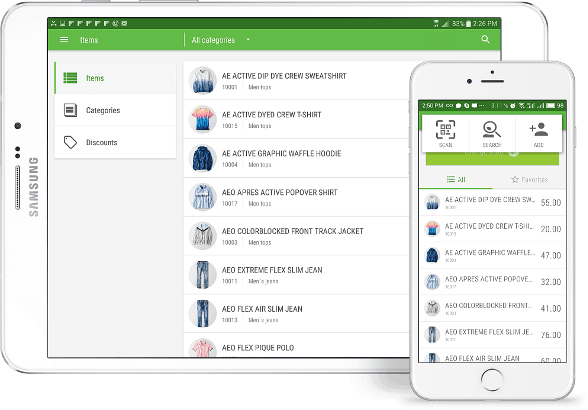
Task: Click the AEO Flex Pique Polo thumbnail
Action: coord(202,347)
